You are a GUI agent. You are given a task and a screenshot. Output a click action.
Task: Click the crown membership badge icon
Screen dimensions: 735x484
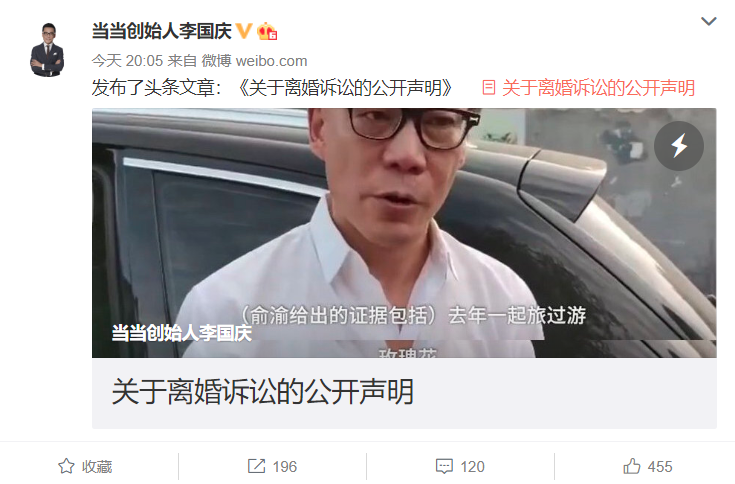pyautogui.click(x=267, y=31)
